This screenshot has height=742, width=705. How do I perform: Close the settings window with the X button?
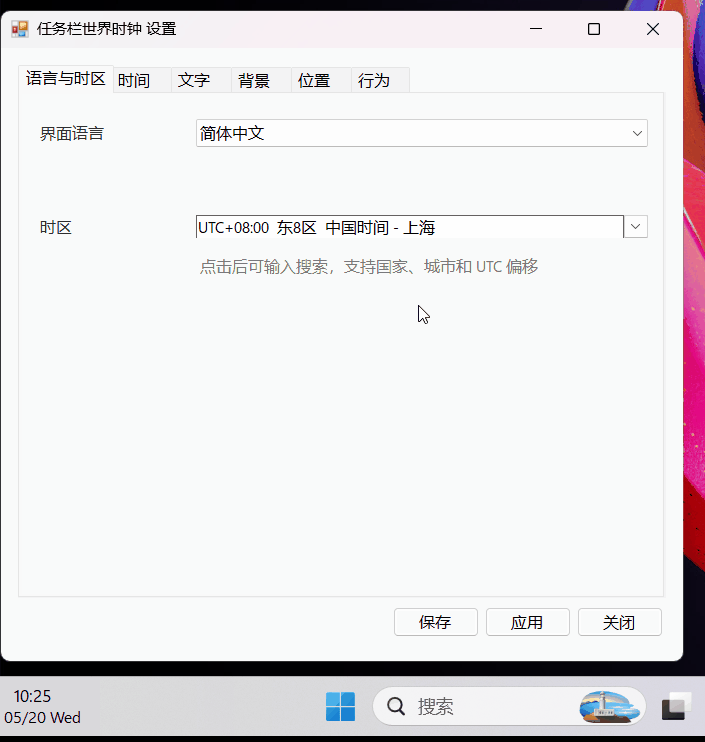click(x=652, y=29)
